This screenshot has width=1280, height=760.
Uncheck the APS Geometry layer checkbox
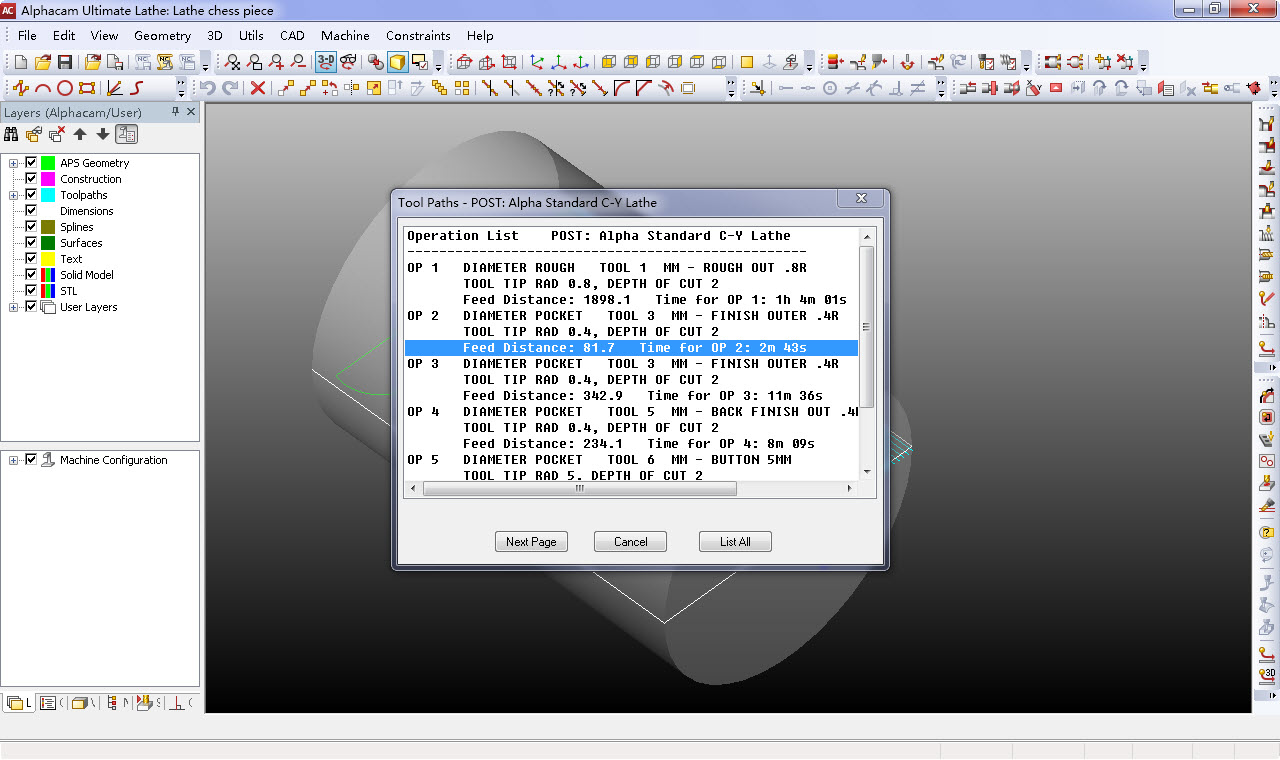click(x=31, y=163)
